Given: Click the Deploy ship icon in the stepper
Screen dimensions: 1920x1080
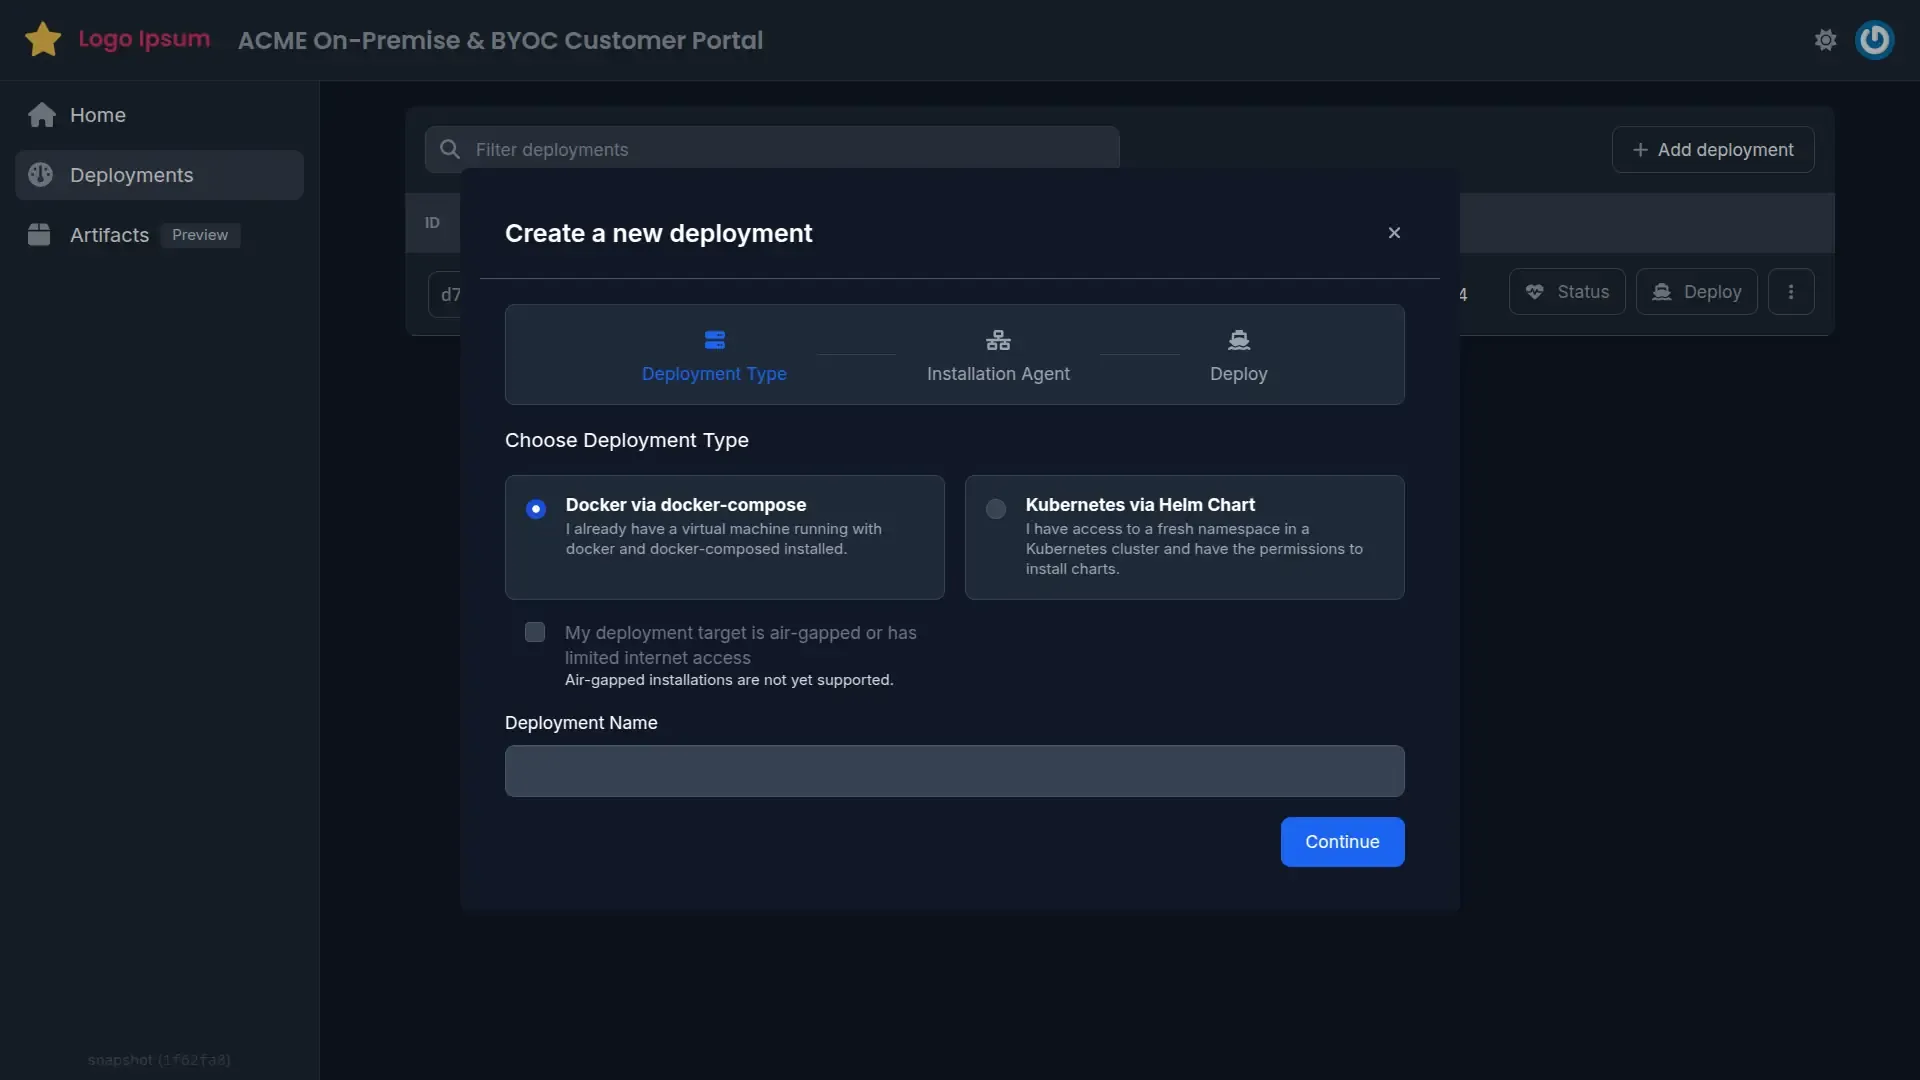Looking at the screenshot, I should tap(1238, 339).
